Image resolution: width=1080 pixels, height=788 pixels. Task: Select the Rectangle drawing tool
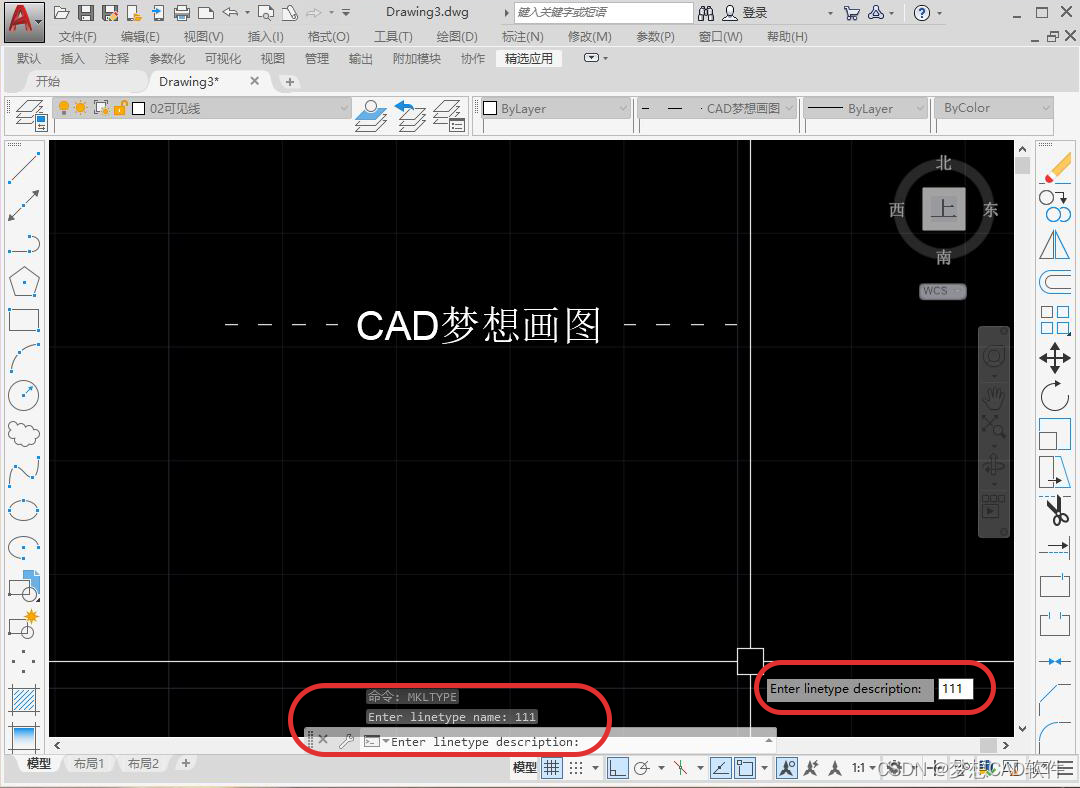point(23,319)
